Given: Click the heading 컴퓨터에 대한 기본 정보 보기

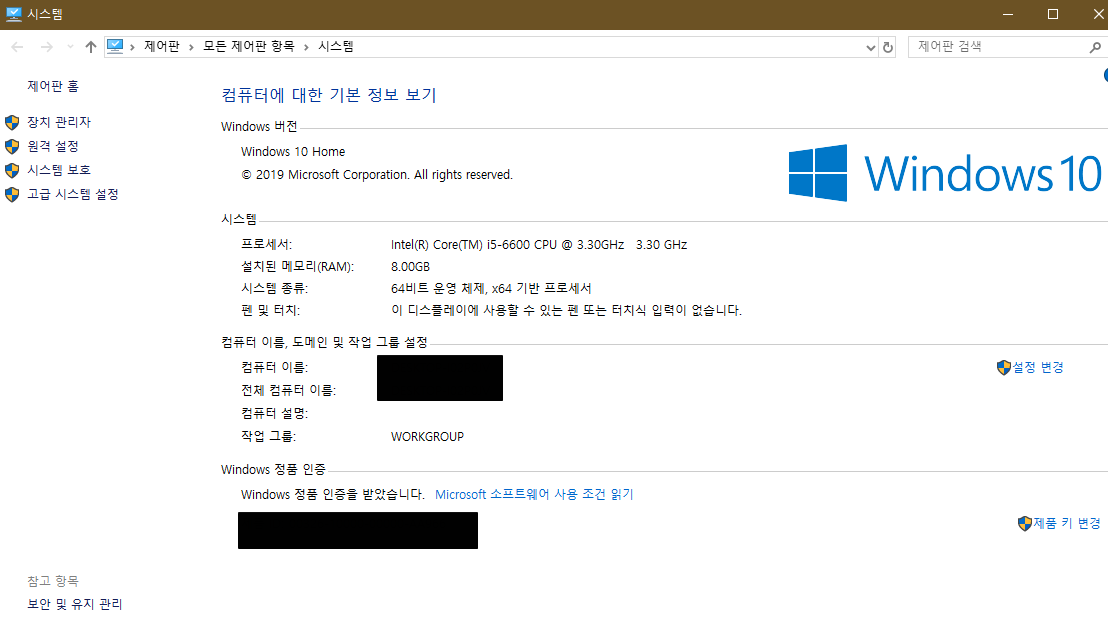Looking at the screenshot, I should point(329,95).
